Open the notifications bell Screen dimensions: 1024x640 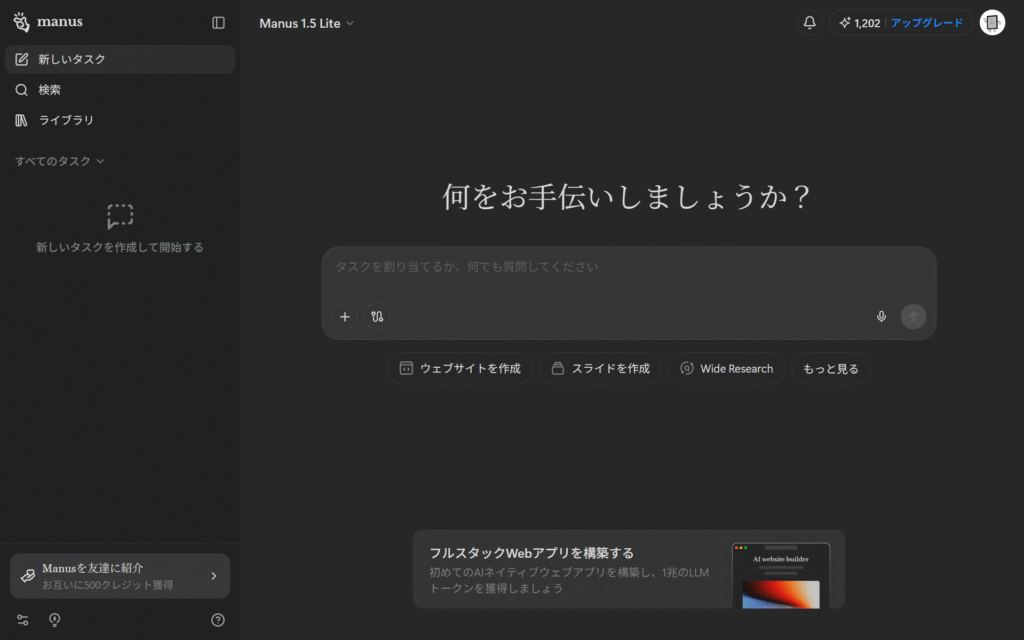point(809,23)
